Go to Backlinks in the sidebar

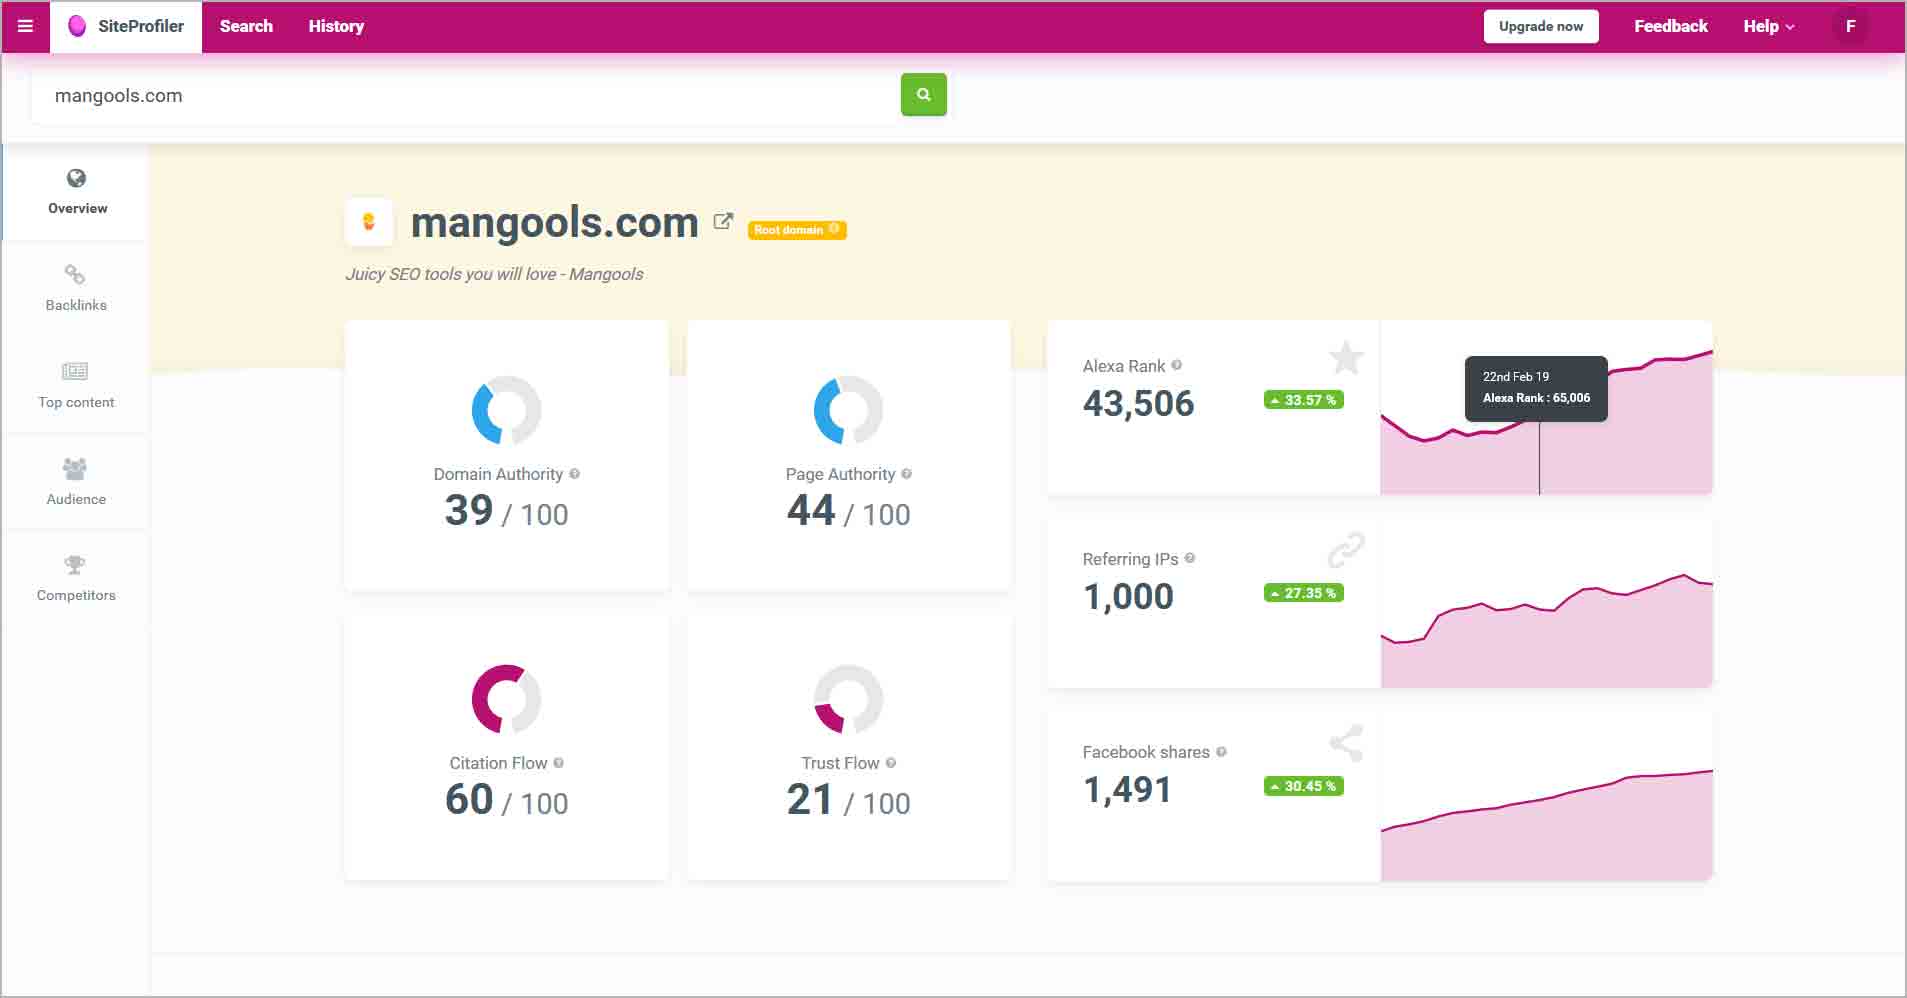click(x=76, y=288)
